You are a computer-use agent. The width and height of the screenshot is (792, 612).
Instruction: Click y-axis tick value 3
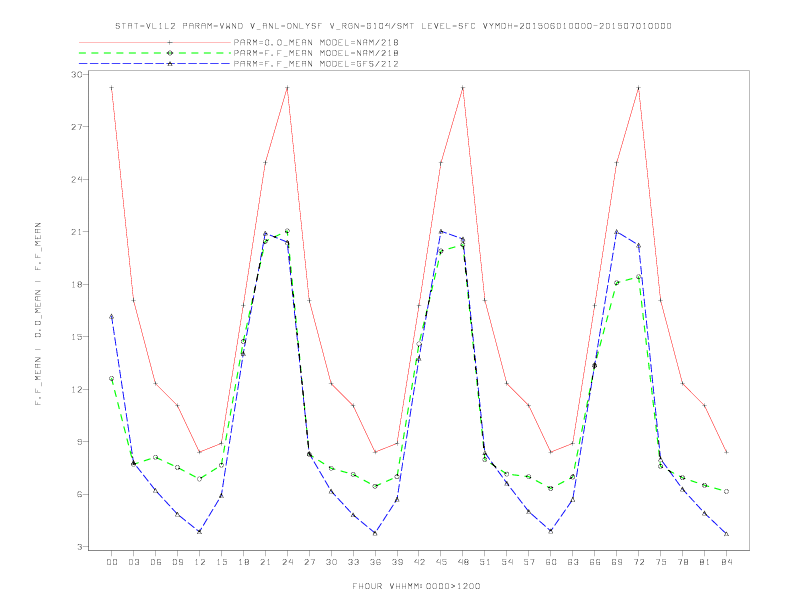[80, 547]
